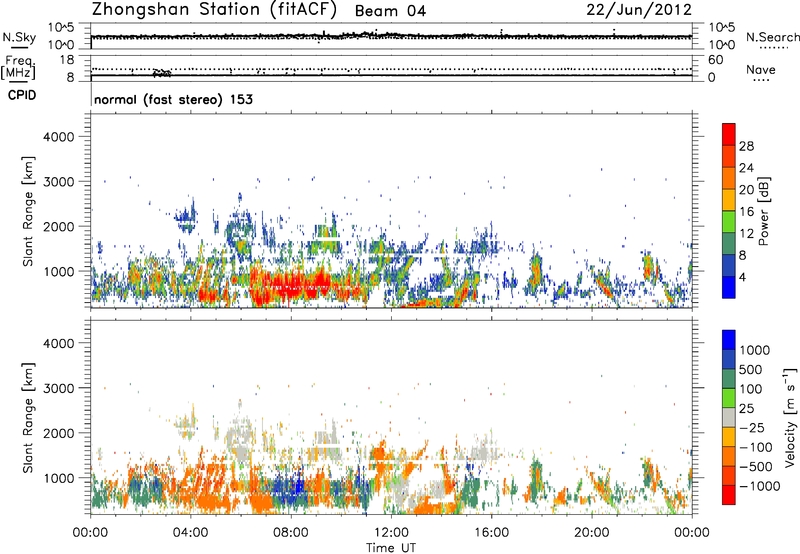Click 'Slant Range [km]' label of power panel
The width and height of the screenshot is (800, 554).
pos(28,211)
